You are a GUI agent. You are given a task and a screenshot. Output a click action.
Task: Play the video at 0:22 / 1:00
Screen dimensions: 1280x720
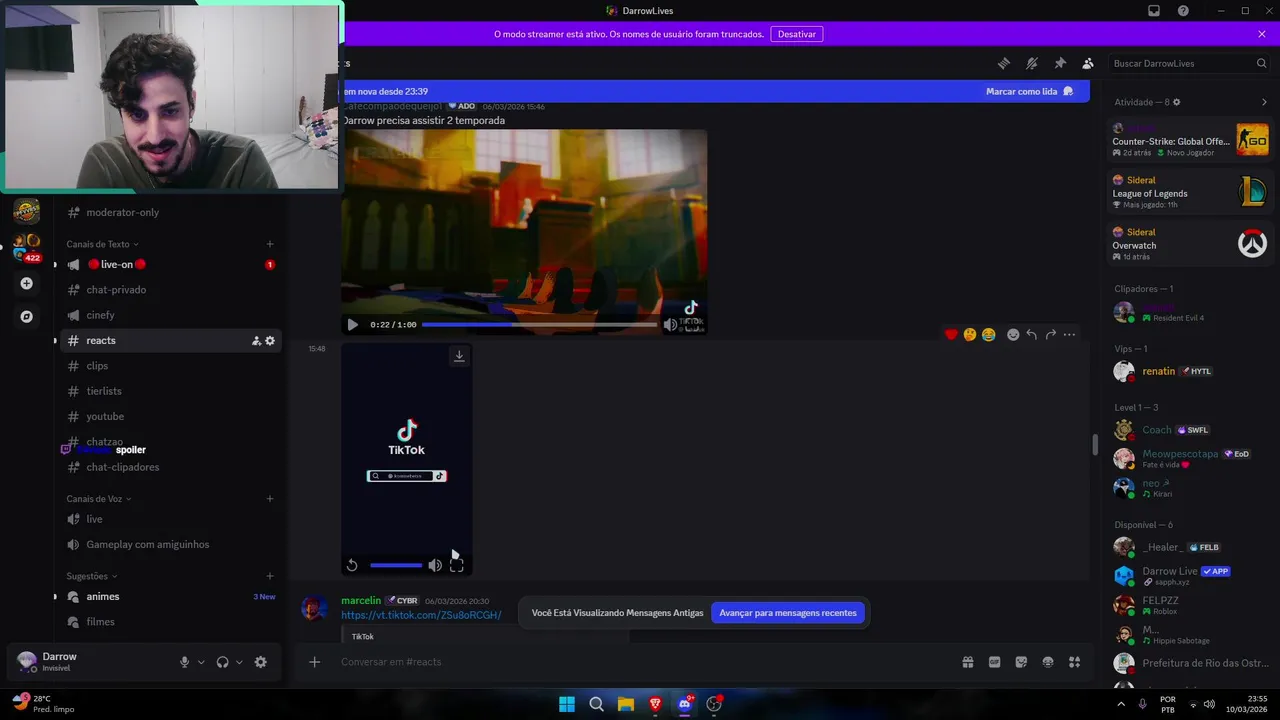352,324
